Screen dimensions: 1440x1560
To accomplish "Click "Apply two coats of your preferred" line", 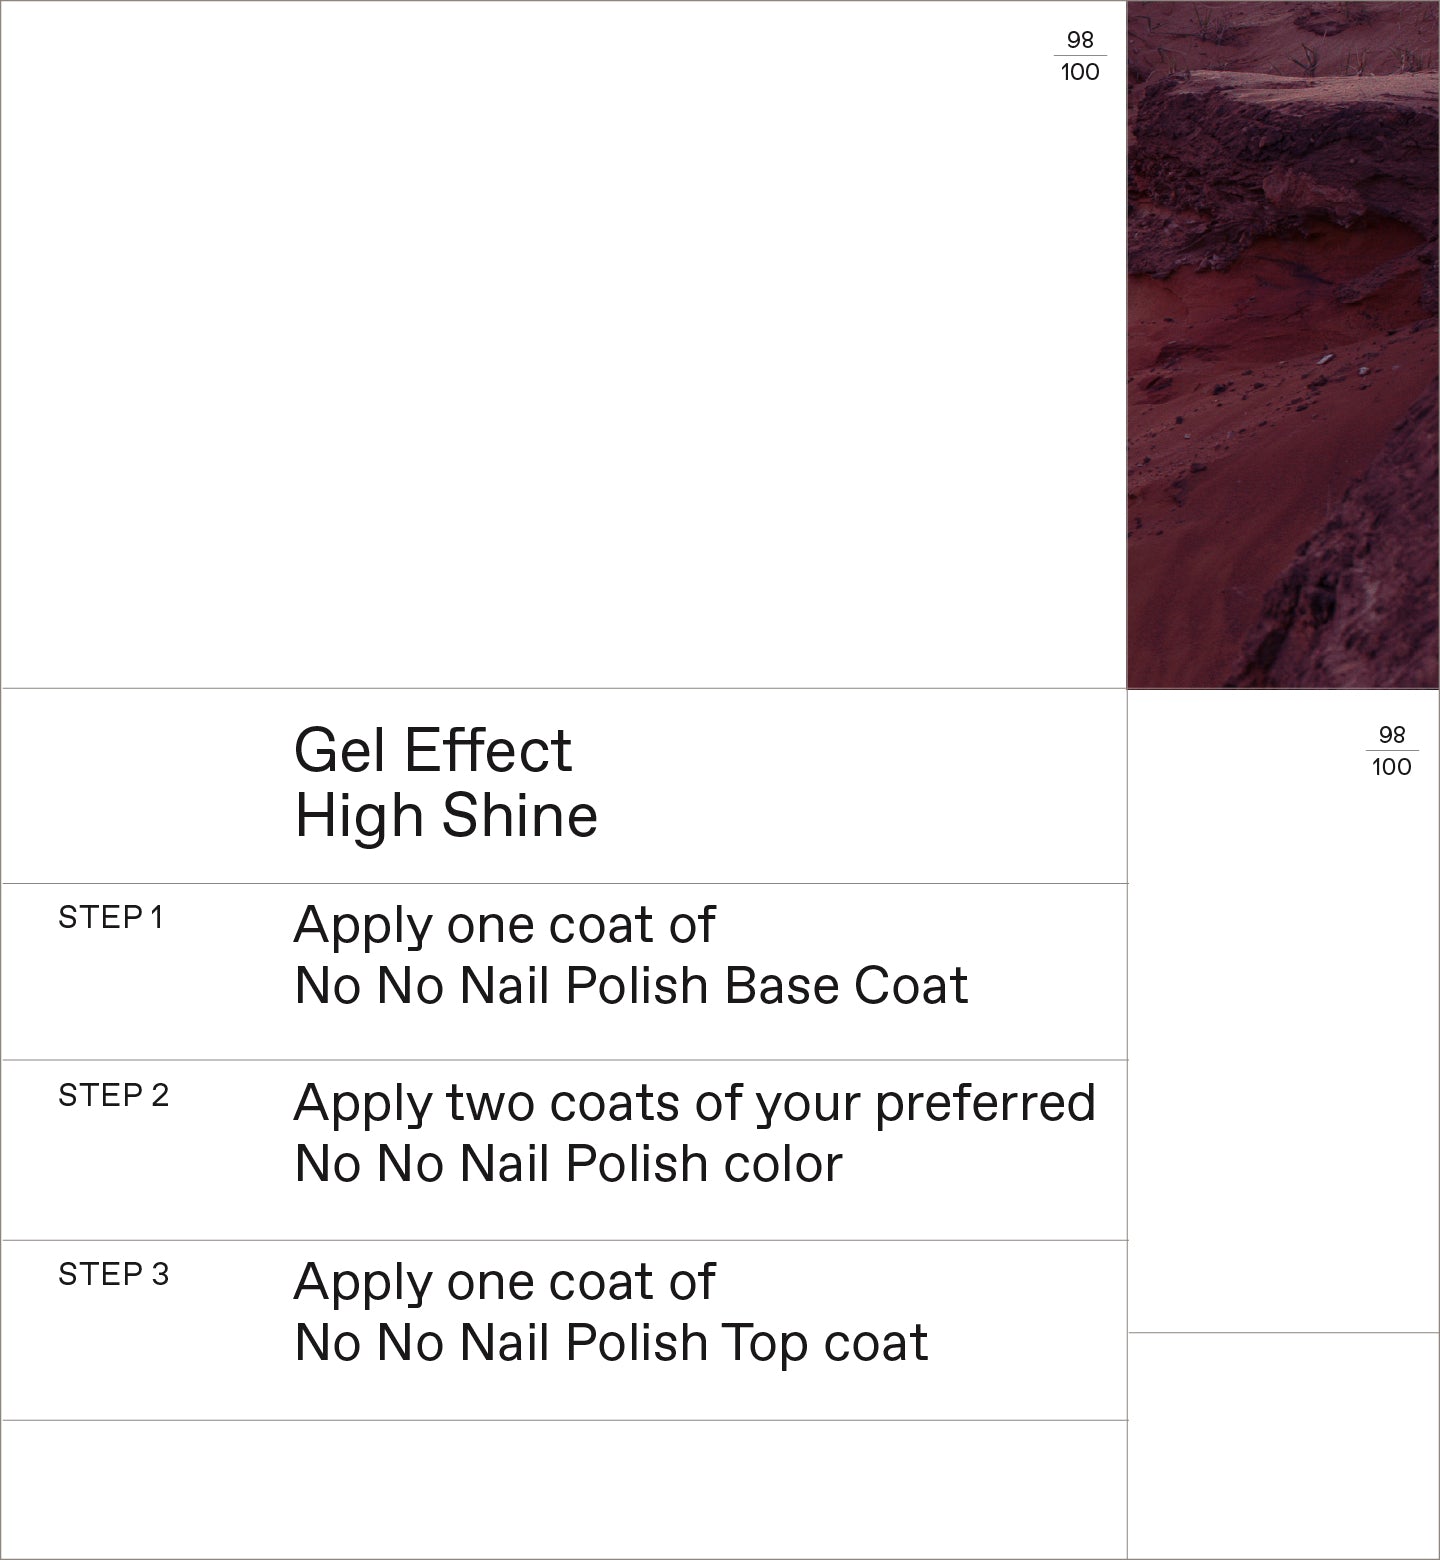I will (x=694, y=1103).
